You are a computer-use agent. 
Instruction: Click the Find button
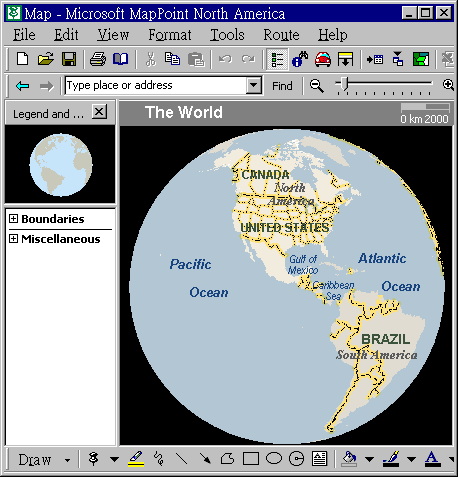point(282,86)
